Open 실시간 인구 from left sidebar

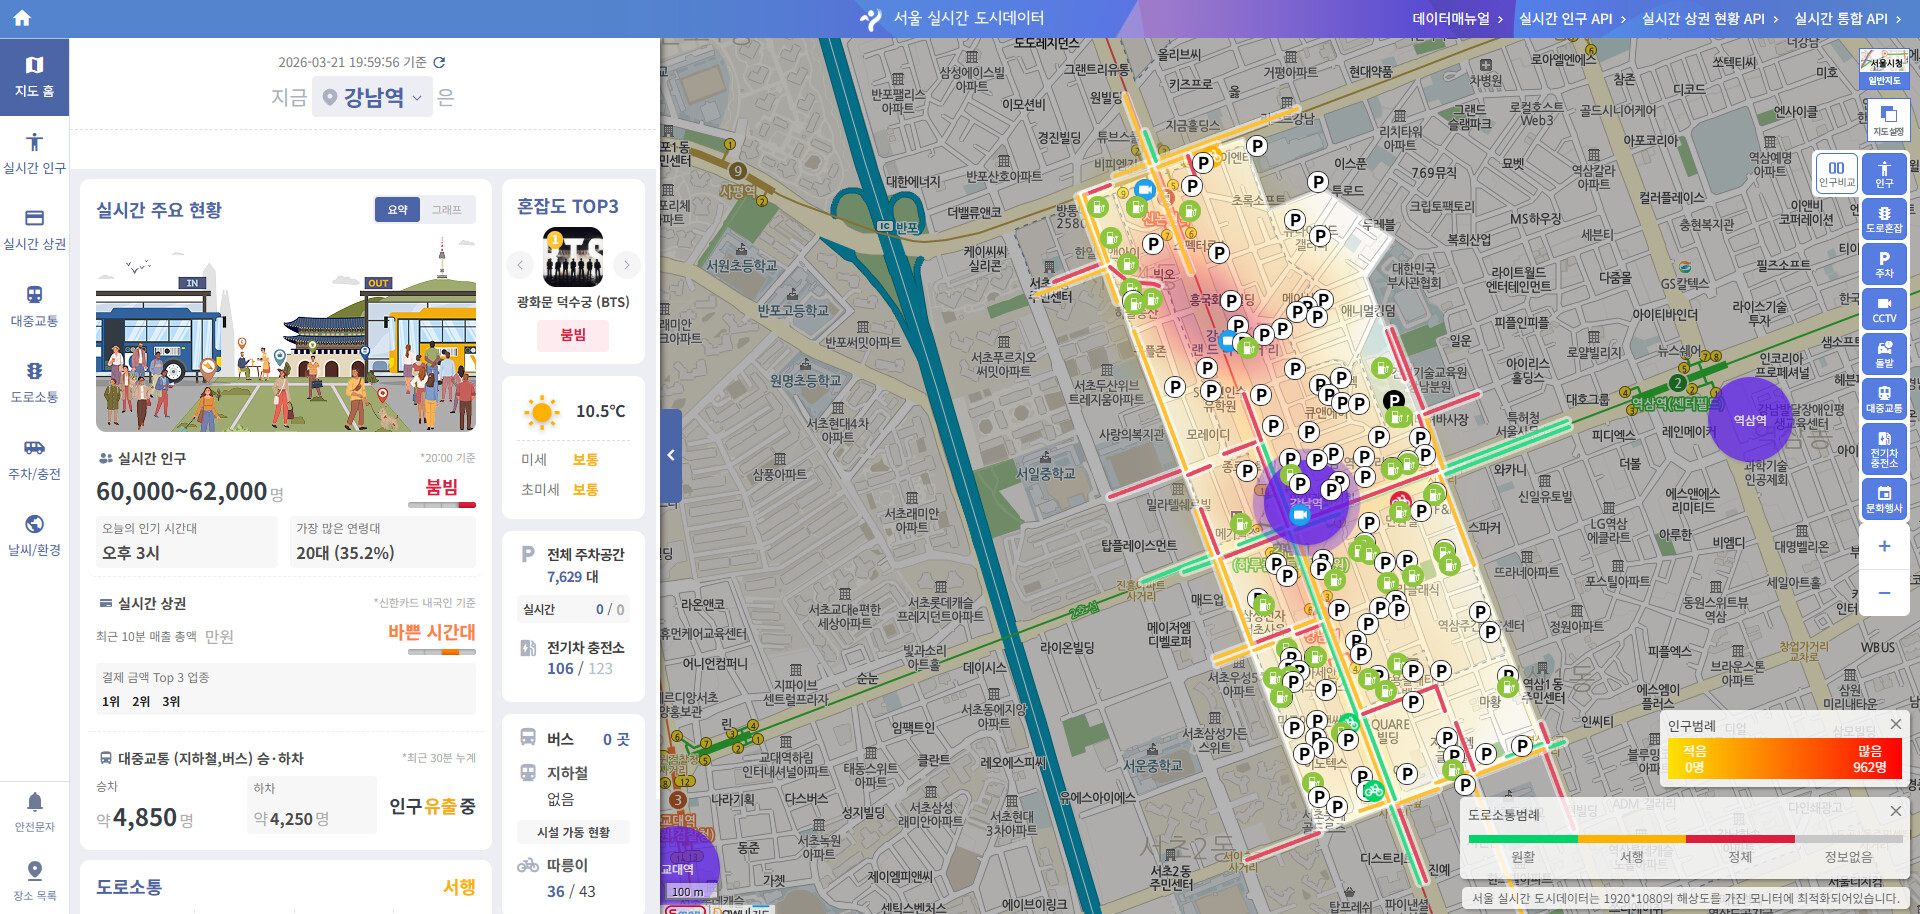pos(34,154)
